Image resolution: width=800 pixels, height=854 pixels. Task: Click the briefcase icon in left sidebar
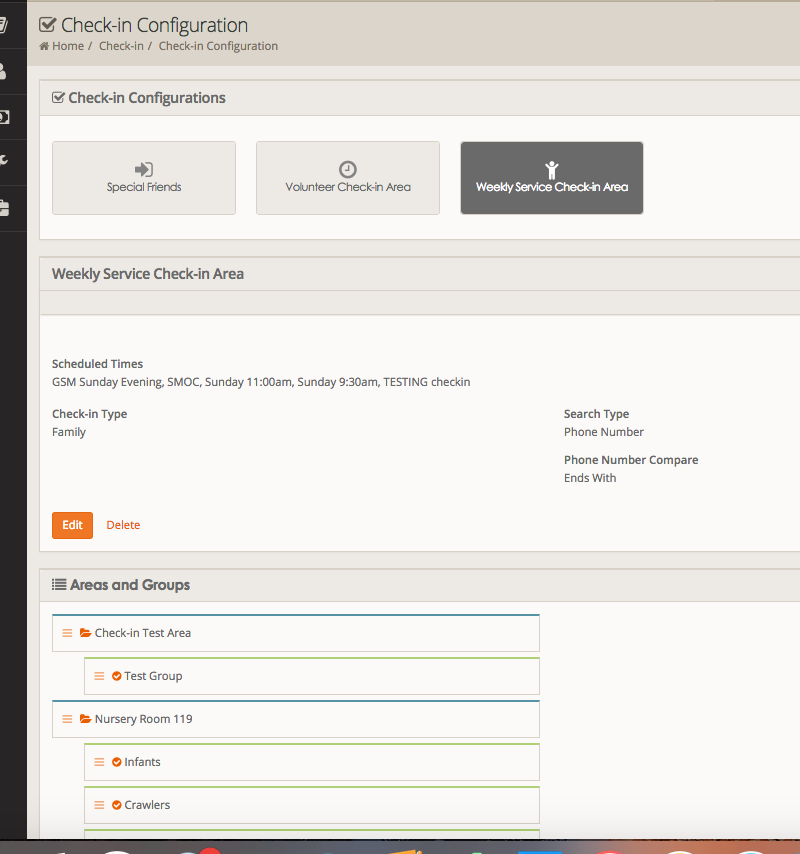coord(5,208)
